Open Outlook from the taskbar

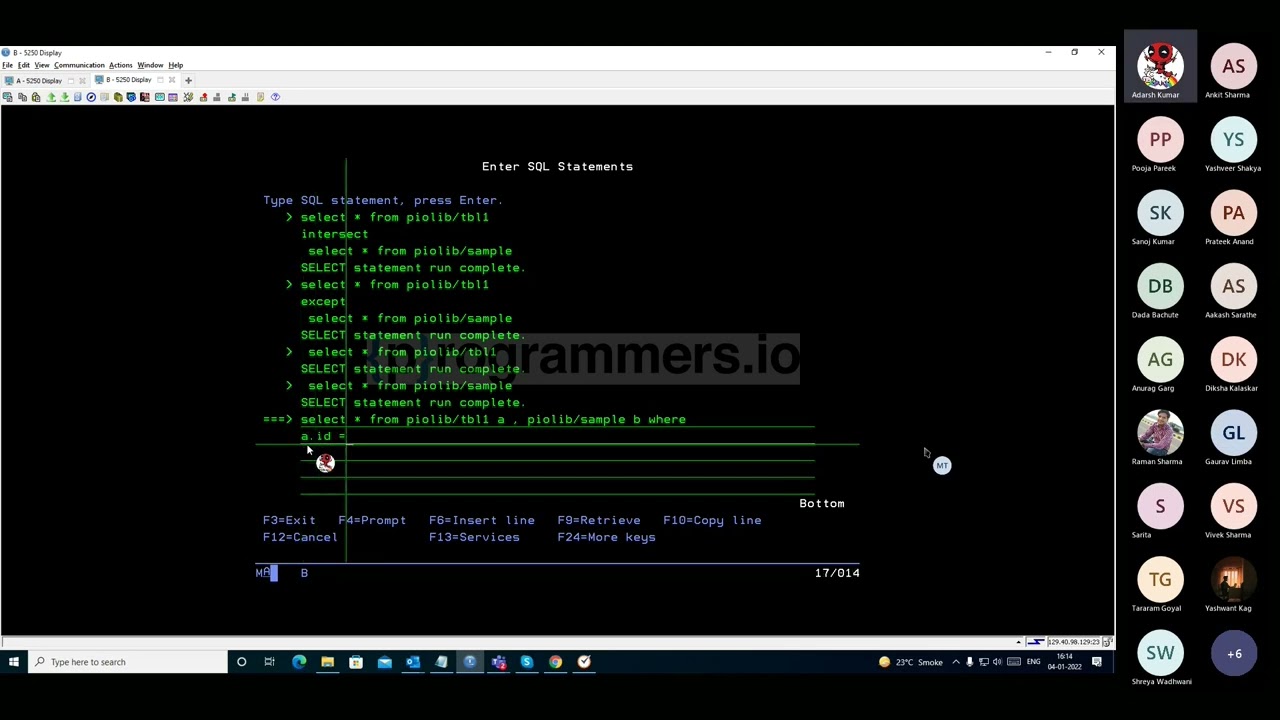coord(413,662)
